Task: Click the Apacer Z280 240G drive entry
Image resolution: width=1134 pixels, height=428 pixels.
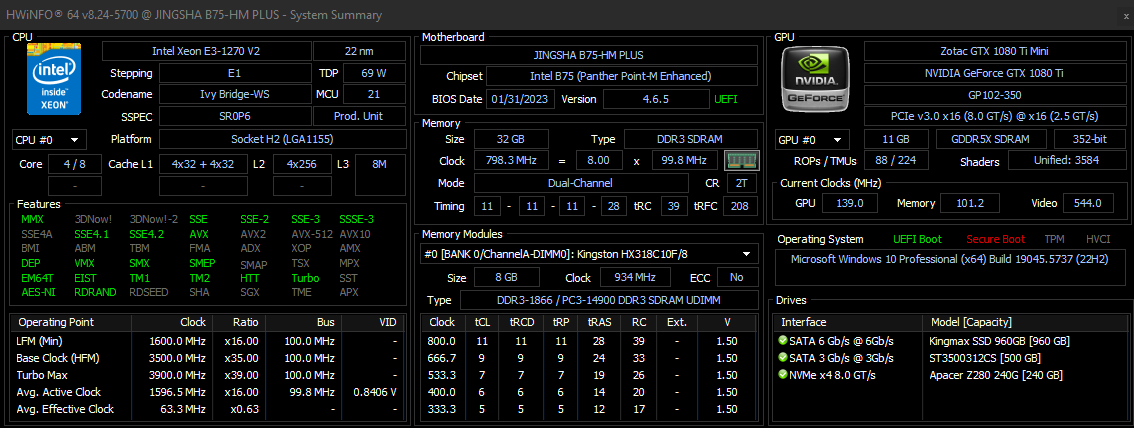Action: [997, 375]
